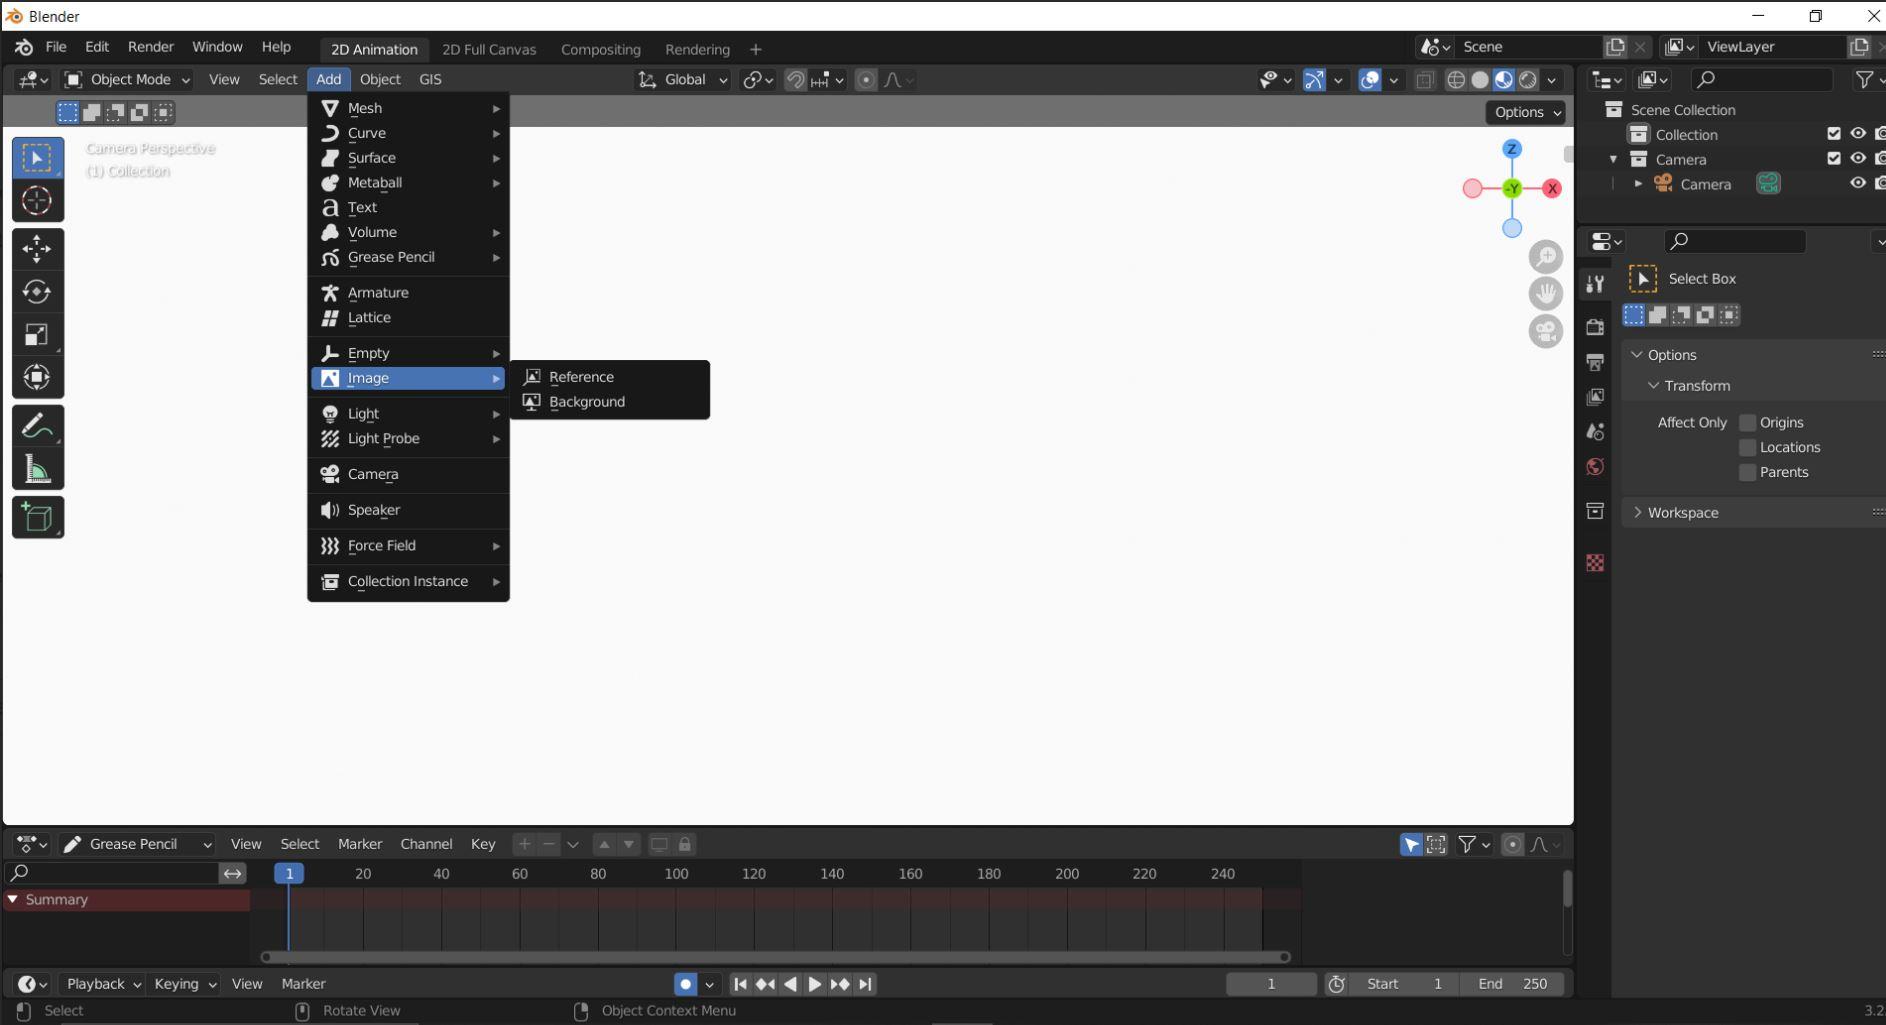Screen dimensions: 1886x1025
Task: Activate the Annotate tool
Action: pyautogui.click(x=37, y=426)
